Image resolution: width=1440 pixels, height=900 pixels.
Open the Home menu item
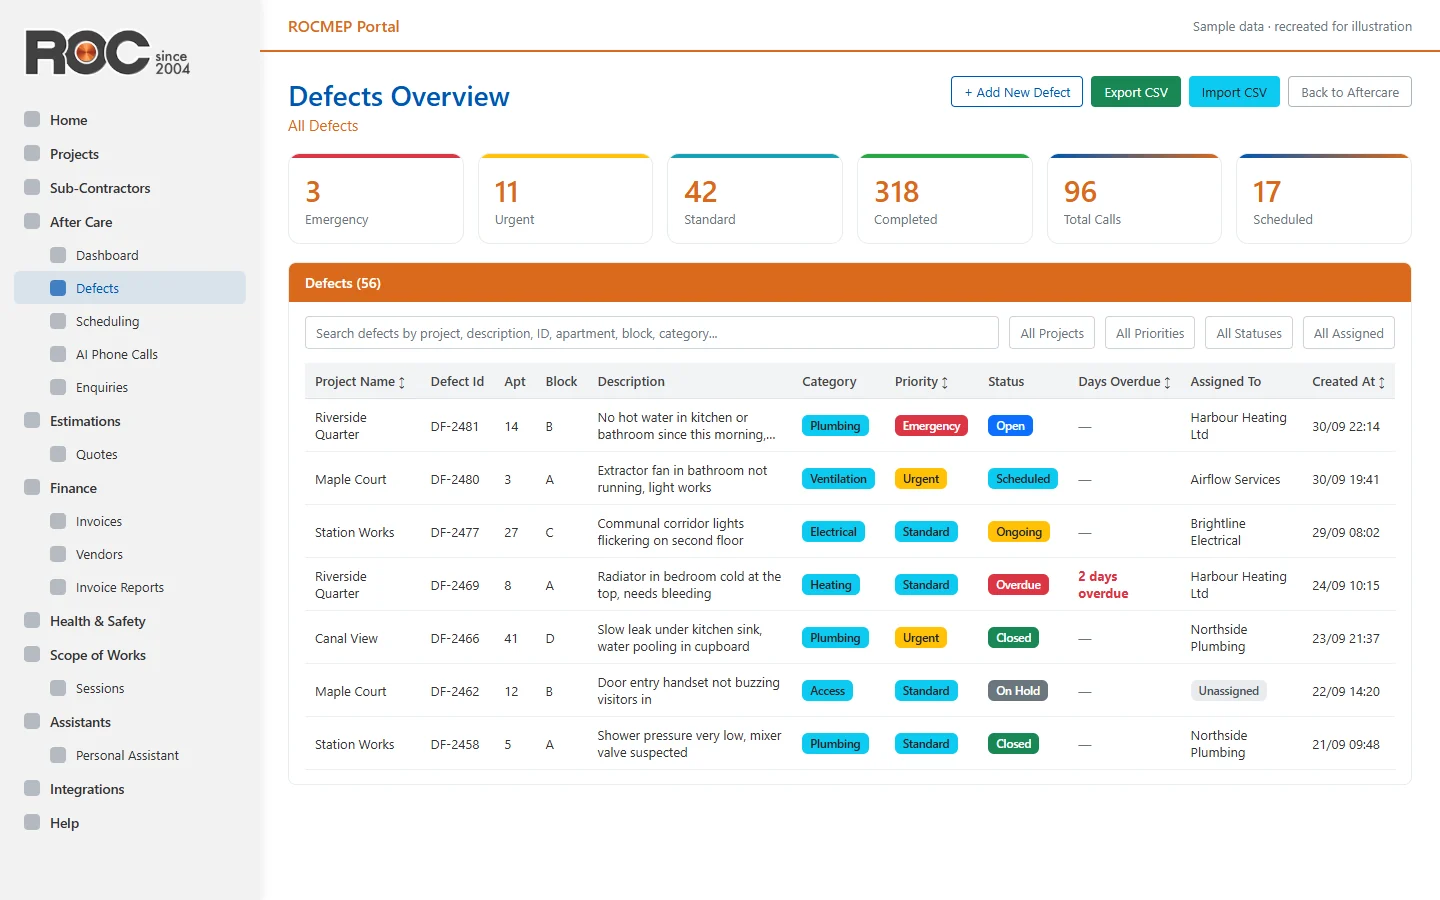coord(130,120)
